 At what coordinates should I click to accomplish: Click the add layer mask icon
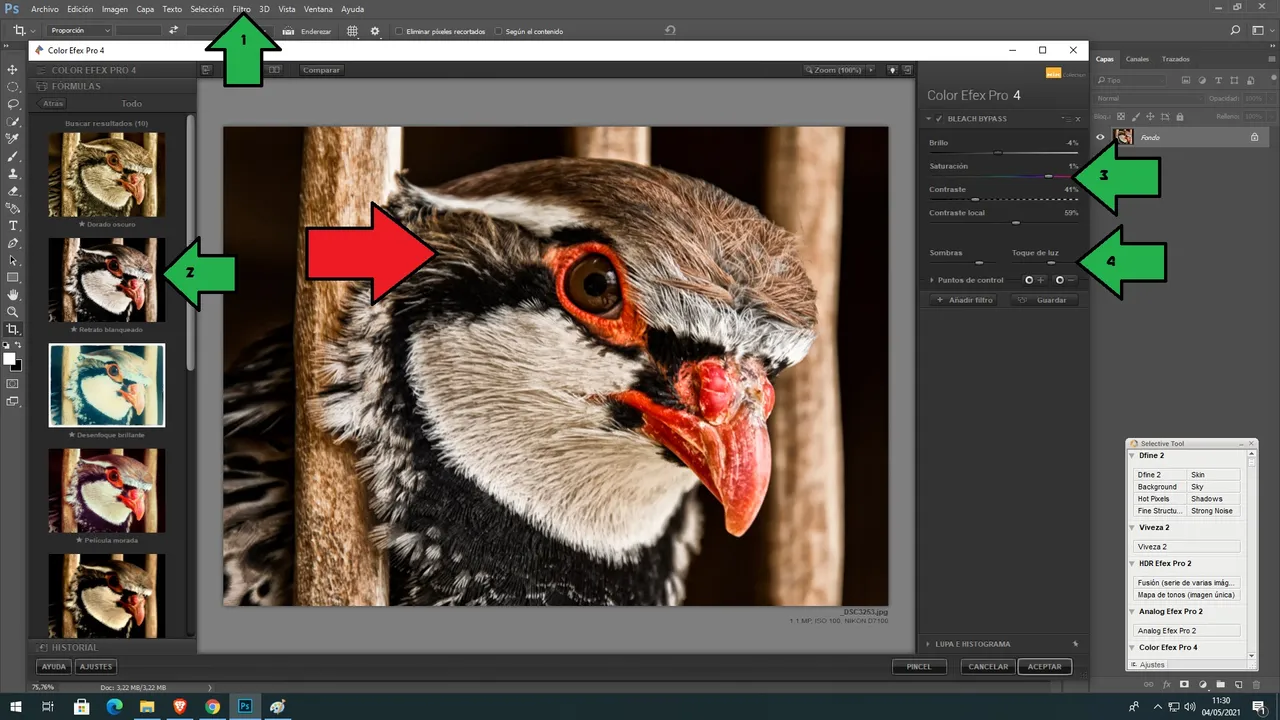[1184, 684]
